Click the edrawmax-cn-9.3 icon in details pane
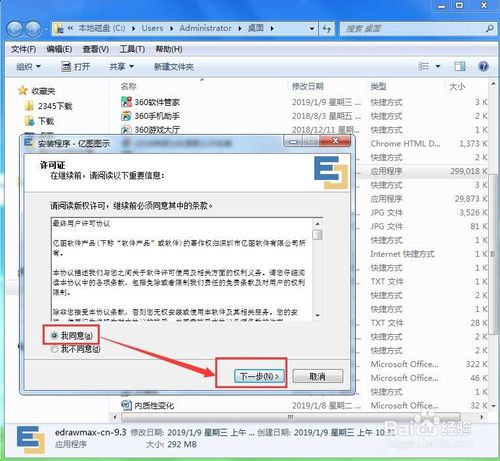500x461 pixels. pyautogui.click(x=30, y=440)
